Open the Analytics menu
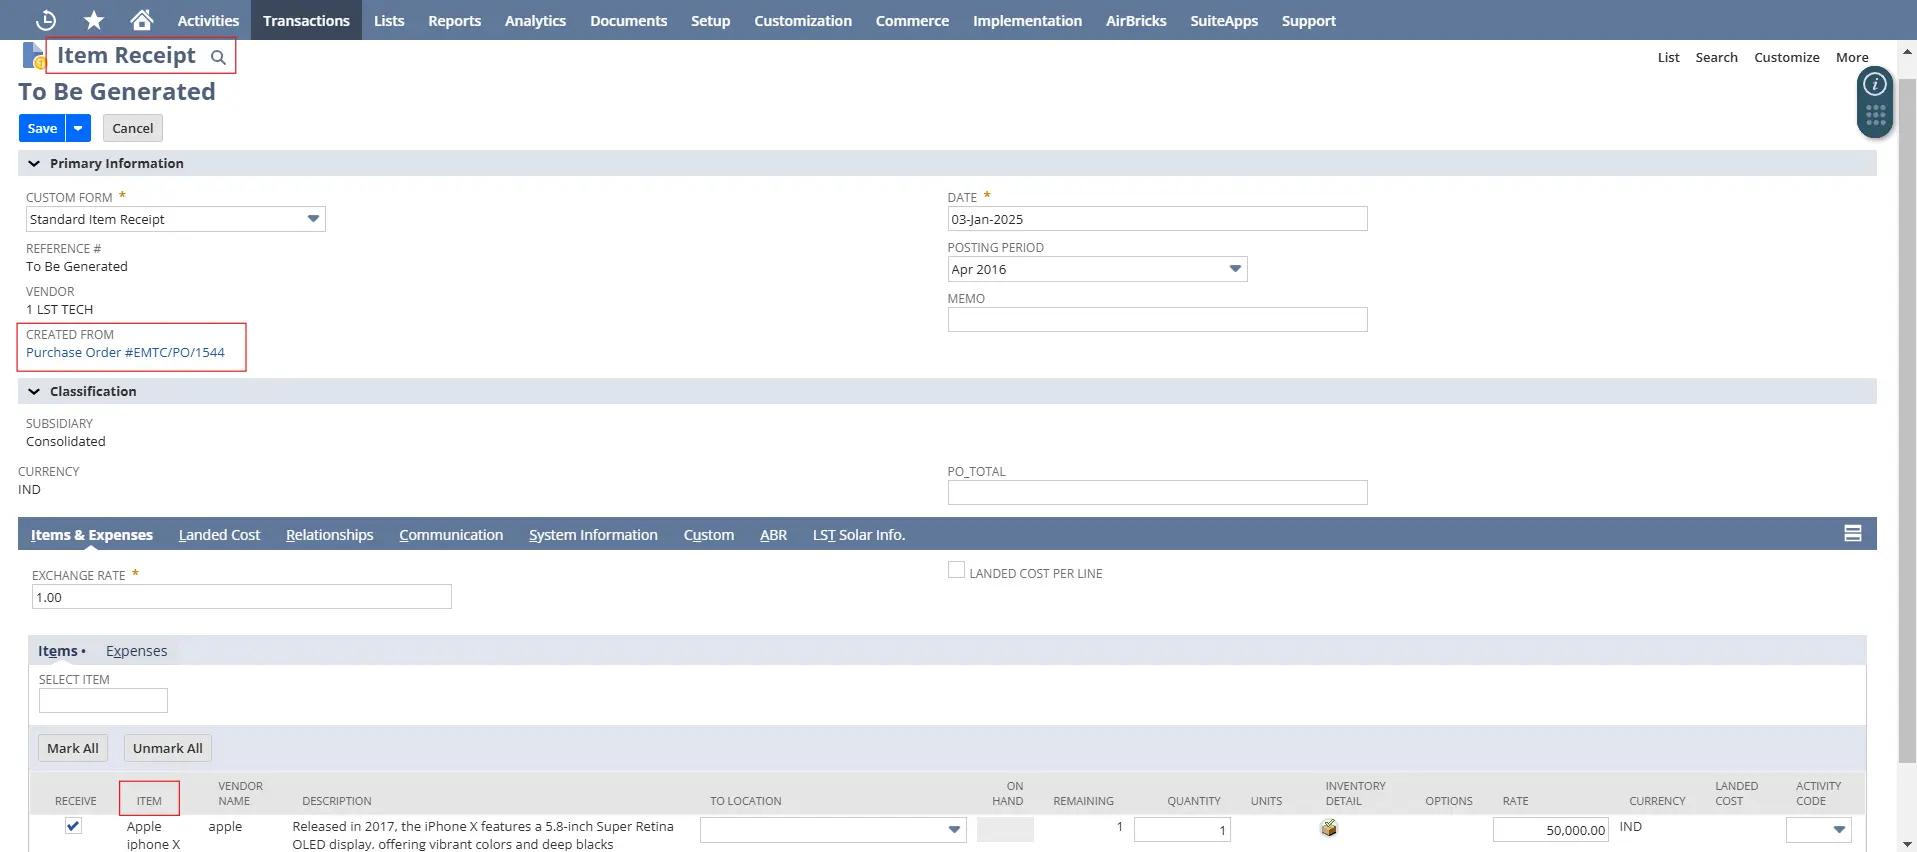The image size is (1917, 852). pyautogui.click(x=535, y=20)
